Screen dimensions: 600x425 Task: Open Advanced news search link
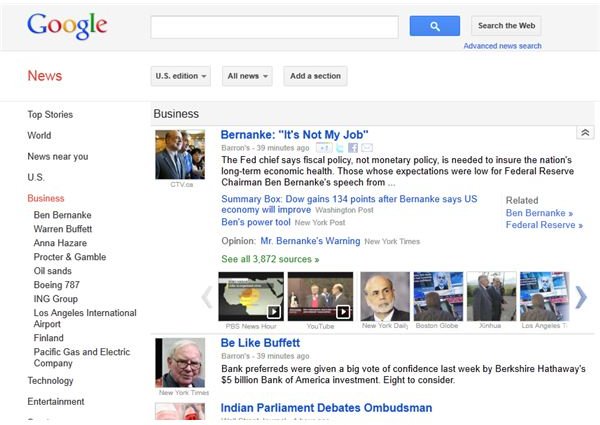[x=502, y=46]
